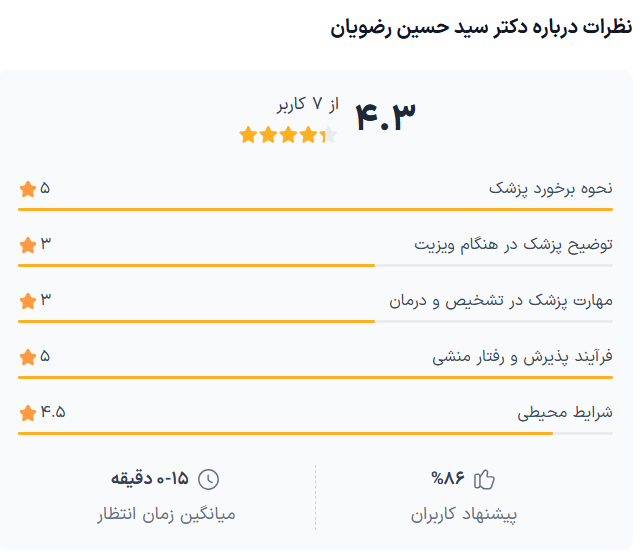Click the 86% recommendation percentage
The height and width of the screenshot is (558, 643).
(x=447, y=479)
